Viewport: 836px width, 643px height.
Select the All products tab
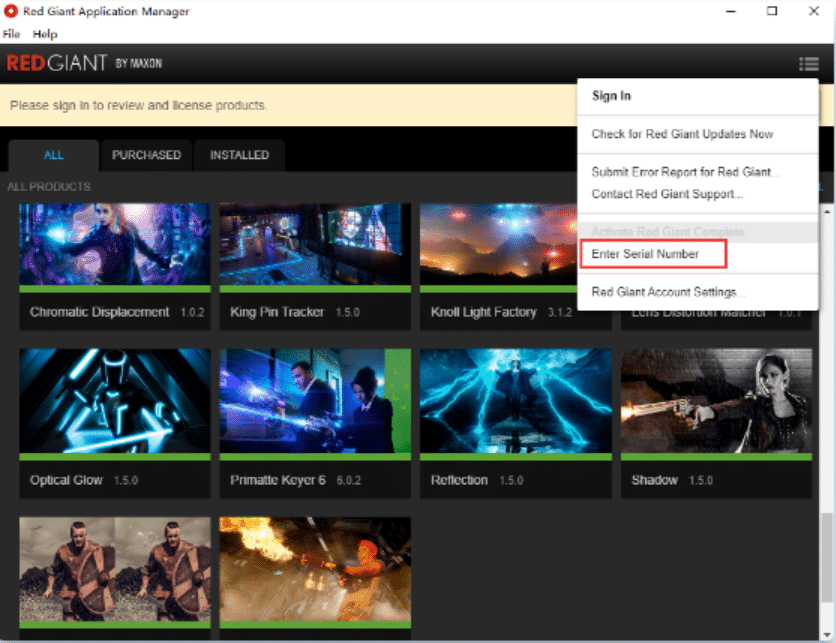tap(53, 155)
